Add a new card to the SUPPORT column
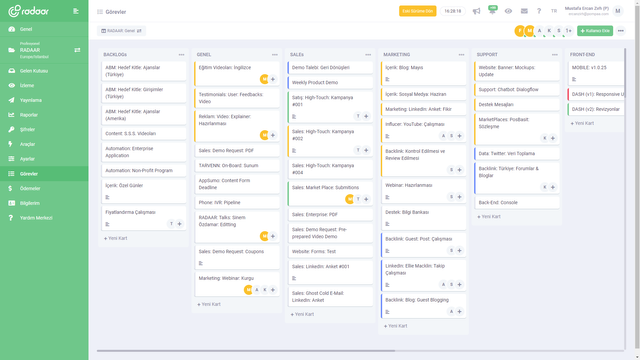The width and height of the screenshot is (640, 360). (x=489, y=216)
